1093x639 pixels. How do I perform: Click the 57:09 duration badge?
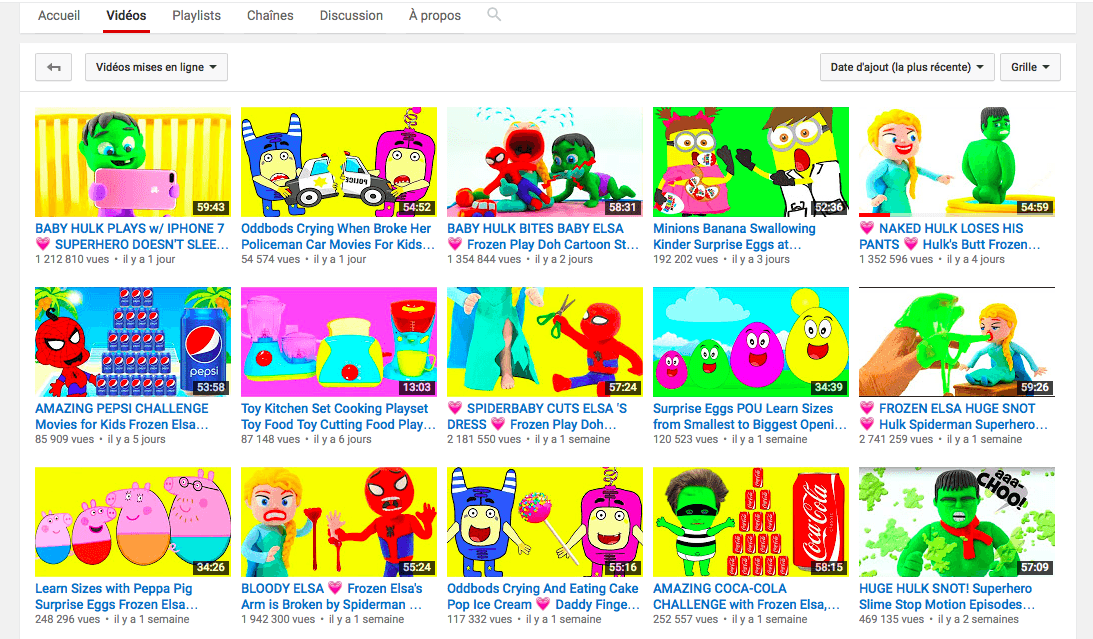point(1034,567)
